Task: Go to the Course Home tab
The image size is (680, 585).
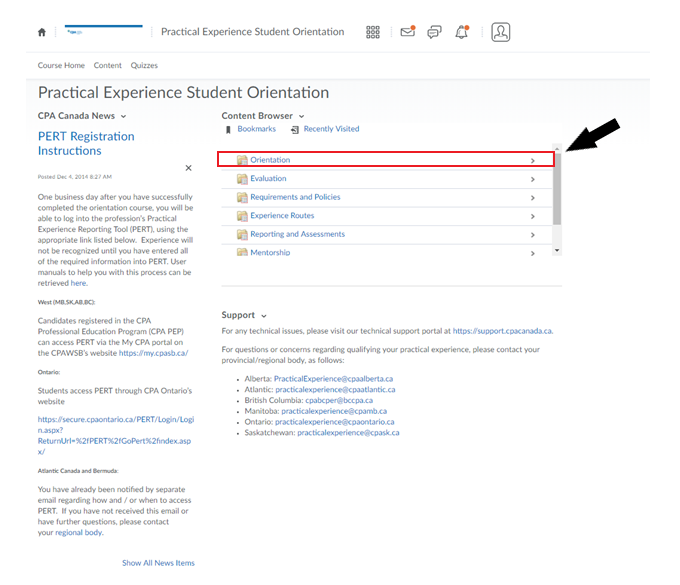Action: [x=61, y=66]
